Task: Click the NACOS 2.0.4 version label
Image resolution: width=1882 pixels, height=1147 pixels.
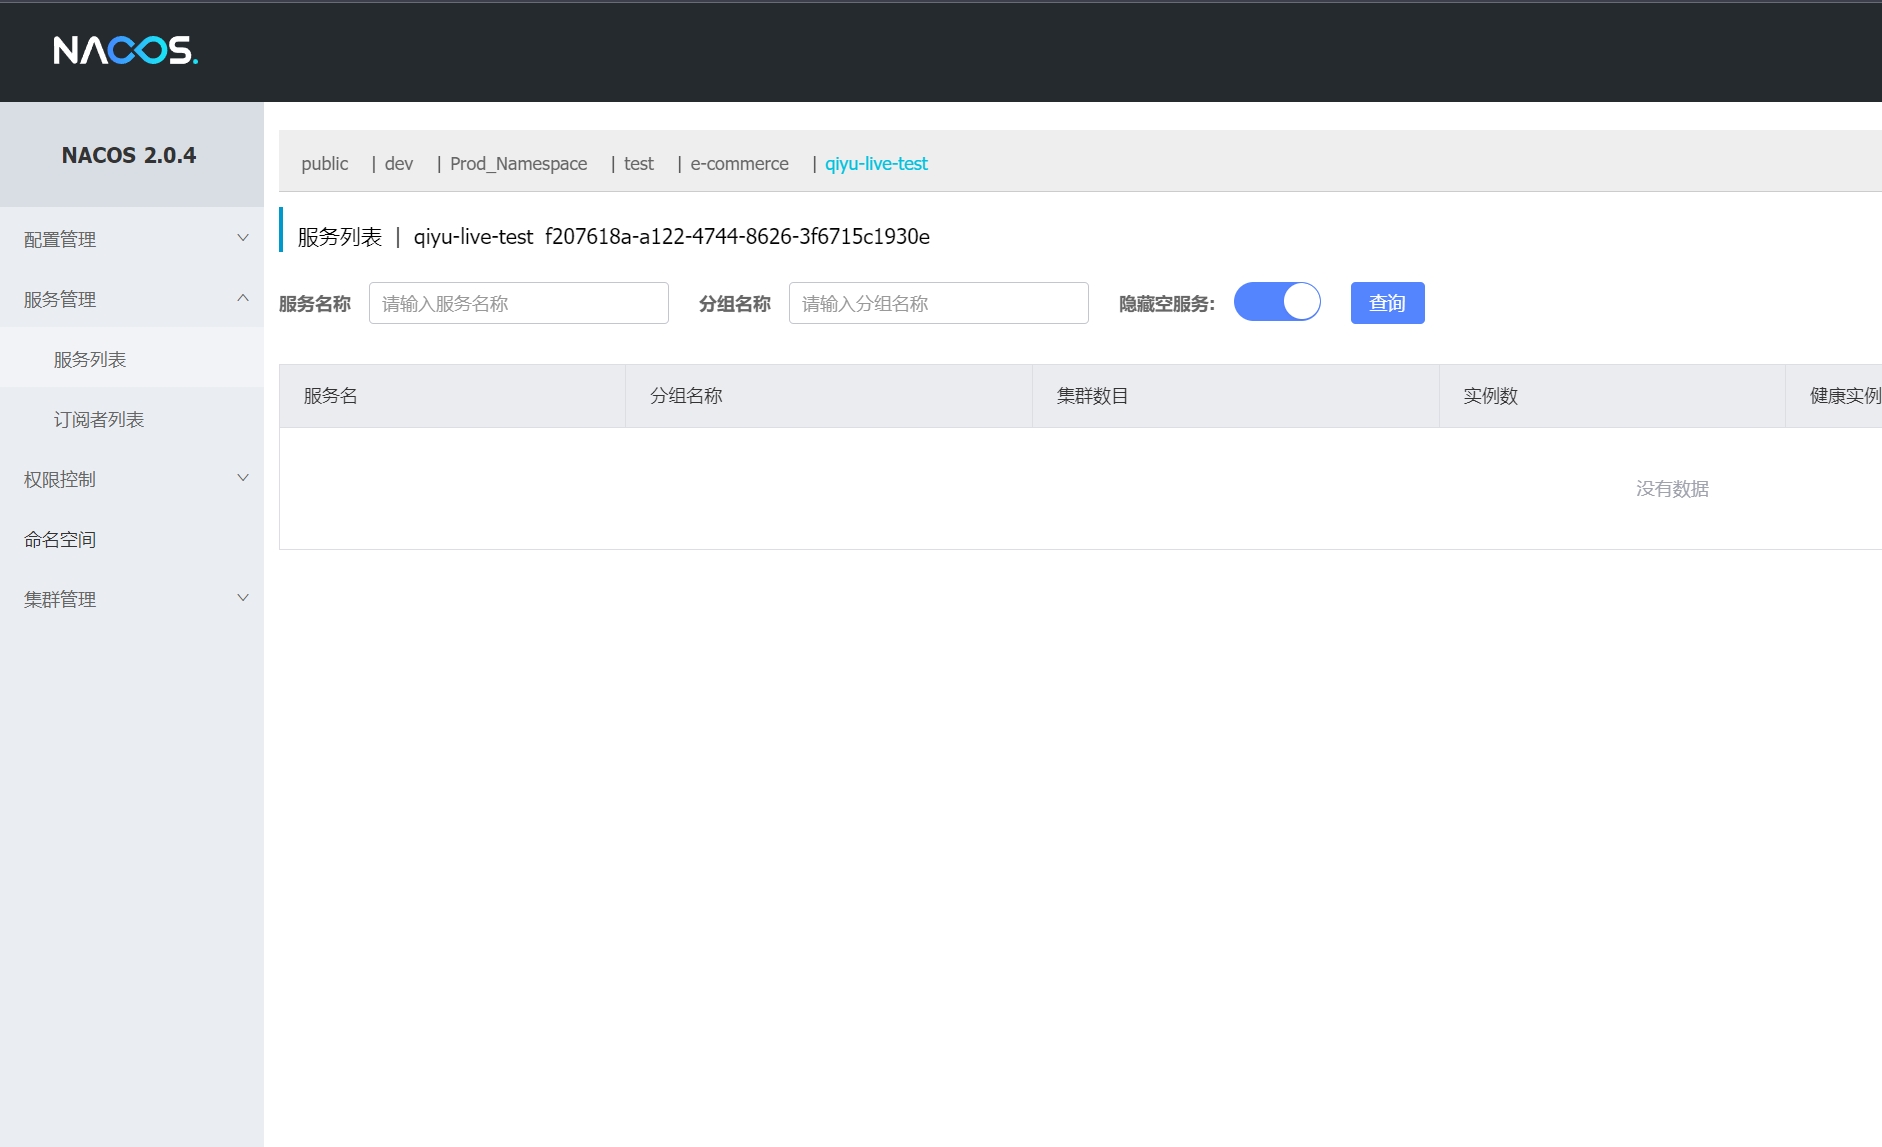Action: (x=129, y=155)
